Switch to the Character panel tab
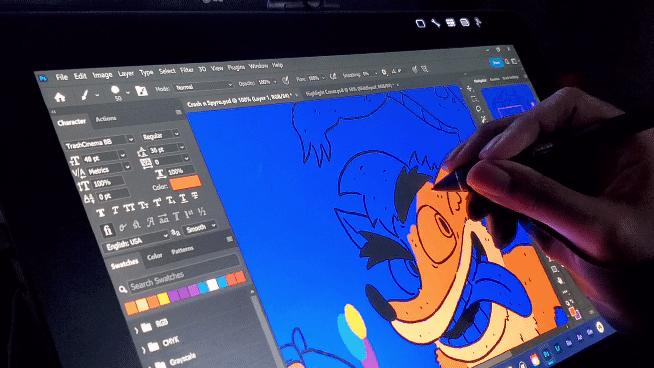The width and height of the screenshot is (654, 368). (71, 122)
